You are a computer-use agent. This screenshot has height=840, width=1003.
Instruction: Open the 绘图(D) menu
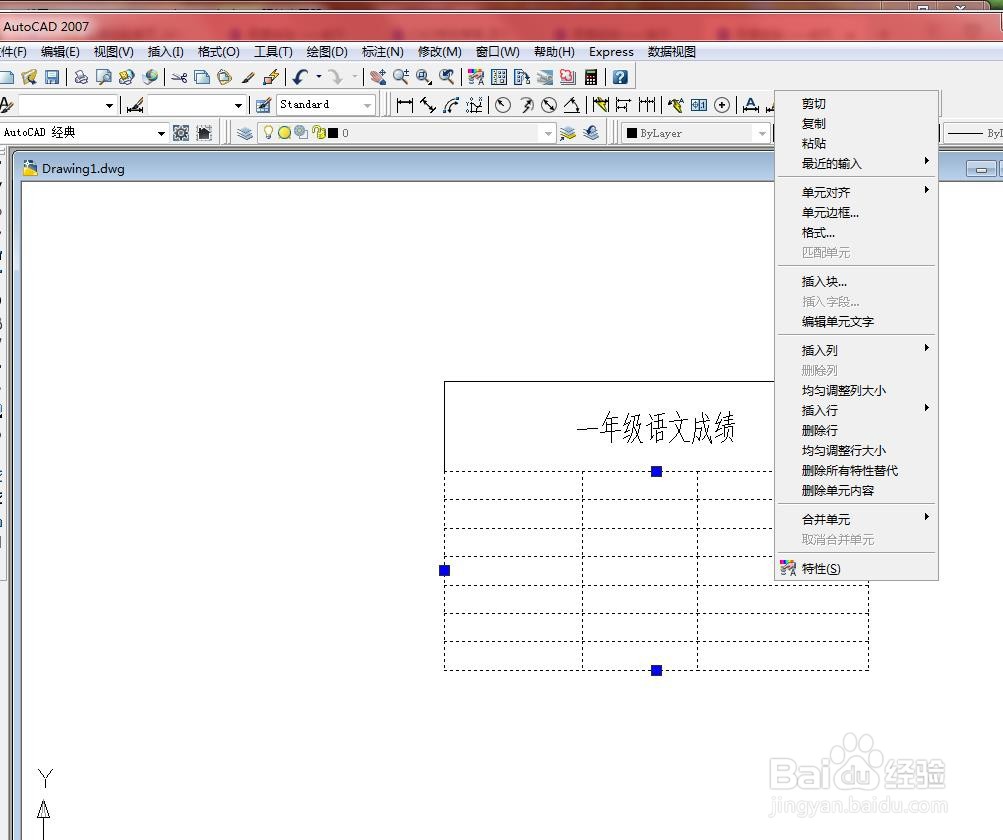(x=327, y=52)
